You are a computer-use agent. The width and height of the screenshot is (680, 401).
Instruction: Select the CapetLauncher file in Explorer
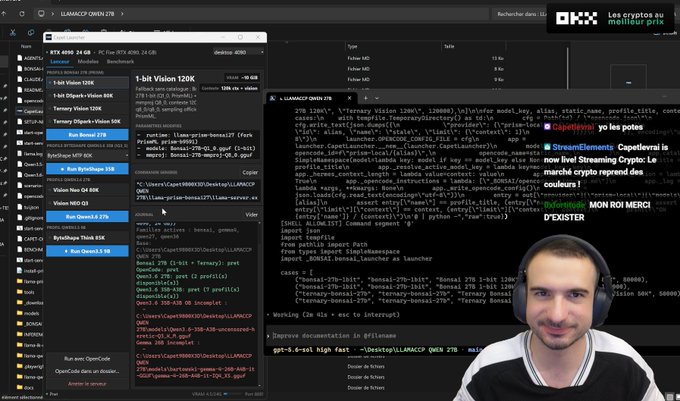click(30, 111)
